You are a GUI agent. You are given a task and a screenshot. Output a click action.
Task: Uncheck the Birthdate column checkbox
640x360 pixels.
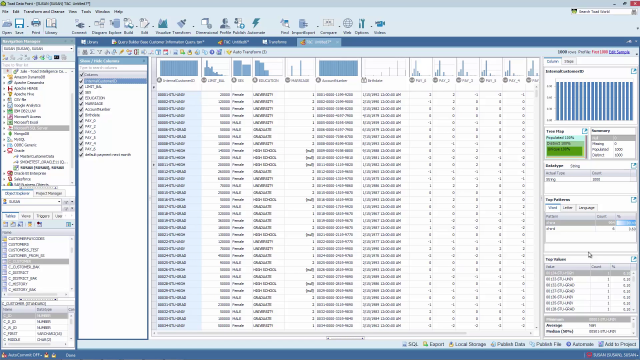pyautogui.click(x=82, y=115)
